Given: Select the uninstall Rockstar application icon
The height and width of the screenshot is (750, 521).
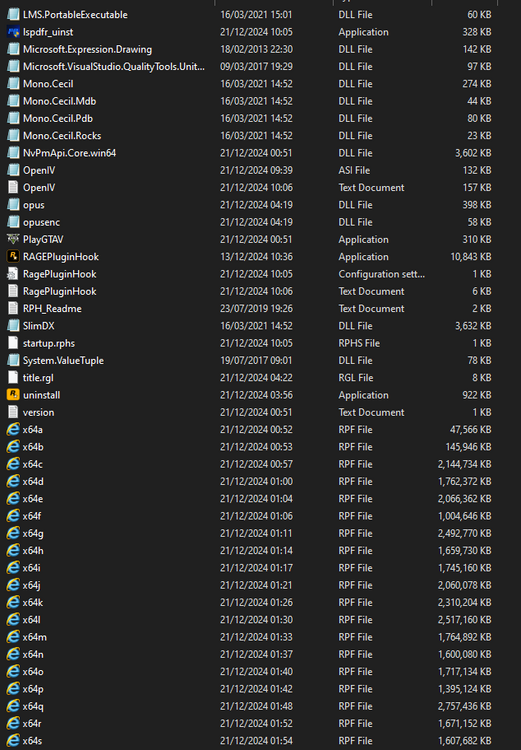Looking at the screenshot, I should (13, 395).
